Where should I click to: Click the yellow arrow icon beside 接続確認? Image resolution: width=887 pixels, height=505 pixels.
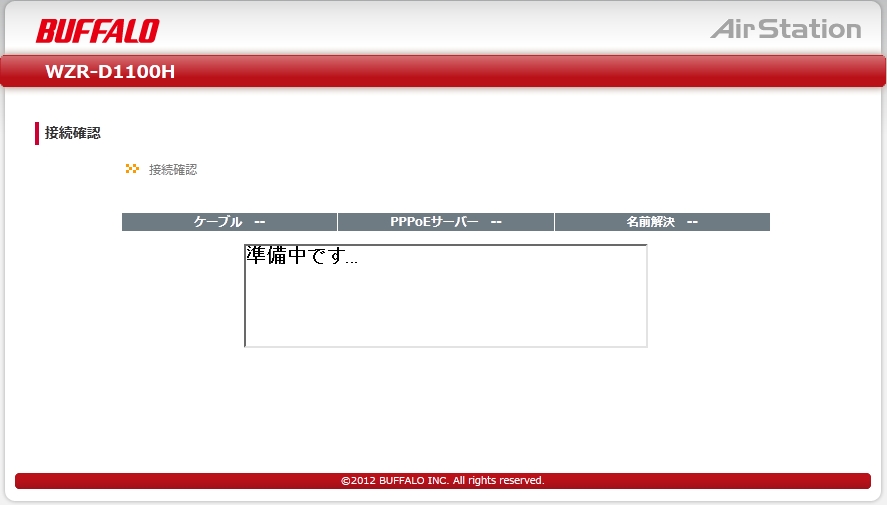click(132, 169)
